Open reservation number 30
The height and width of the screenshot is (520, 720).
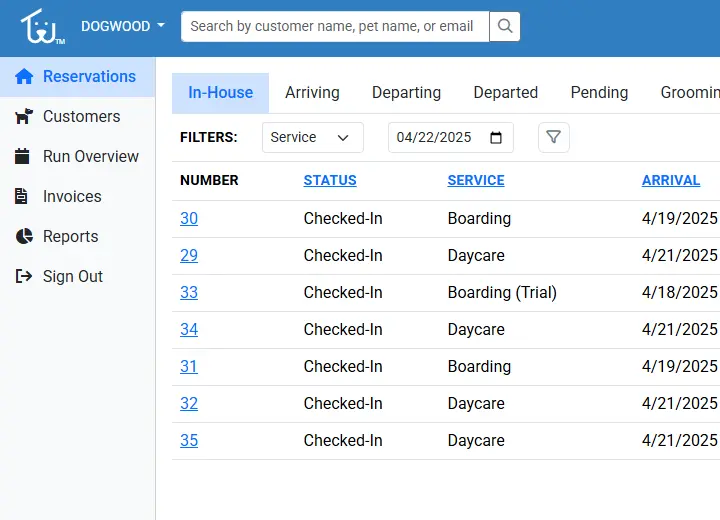[189, 219]
